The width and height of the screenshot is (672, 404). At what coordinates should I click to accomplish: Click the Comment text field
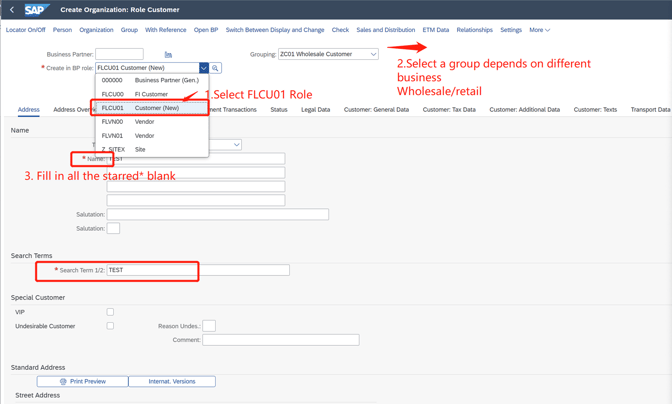coord(280,340)
